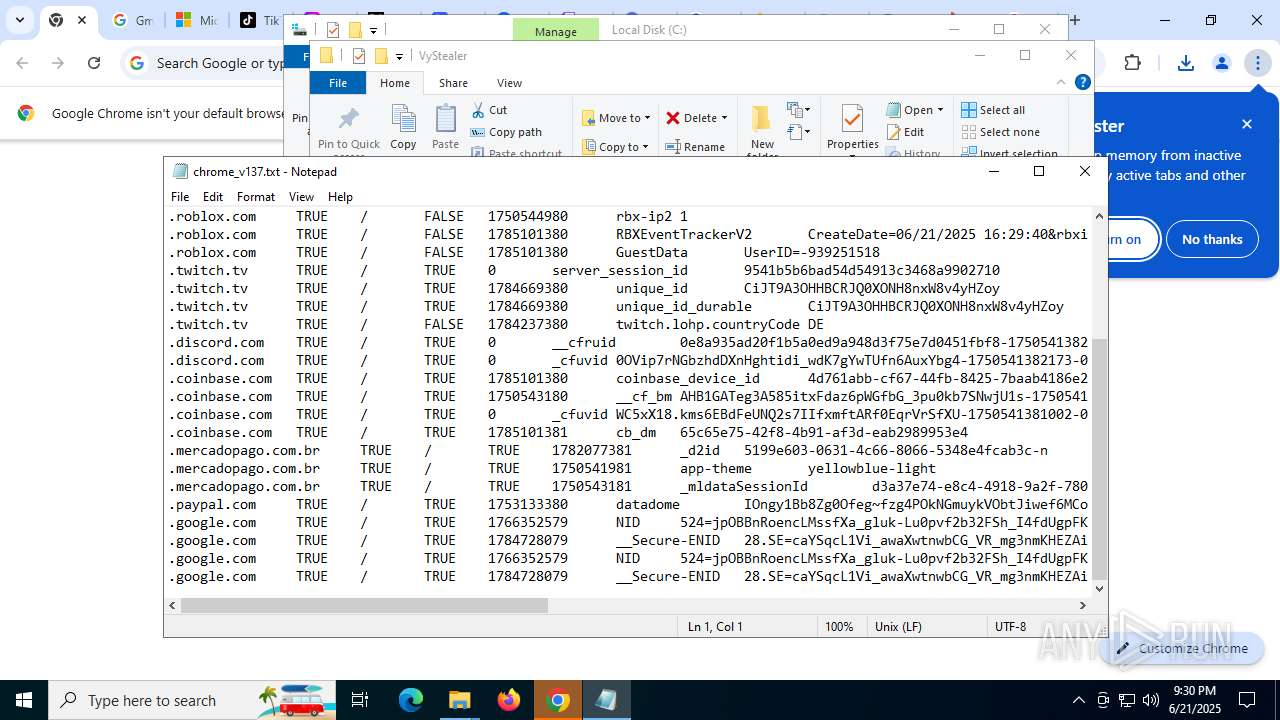
Task: Click 'No thanks' in Chrome popup
Action: (1212, 239)
